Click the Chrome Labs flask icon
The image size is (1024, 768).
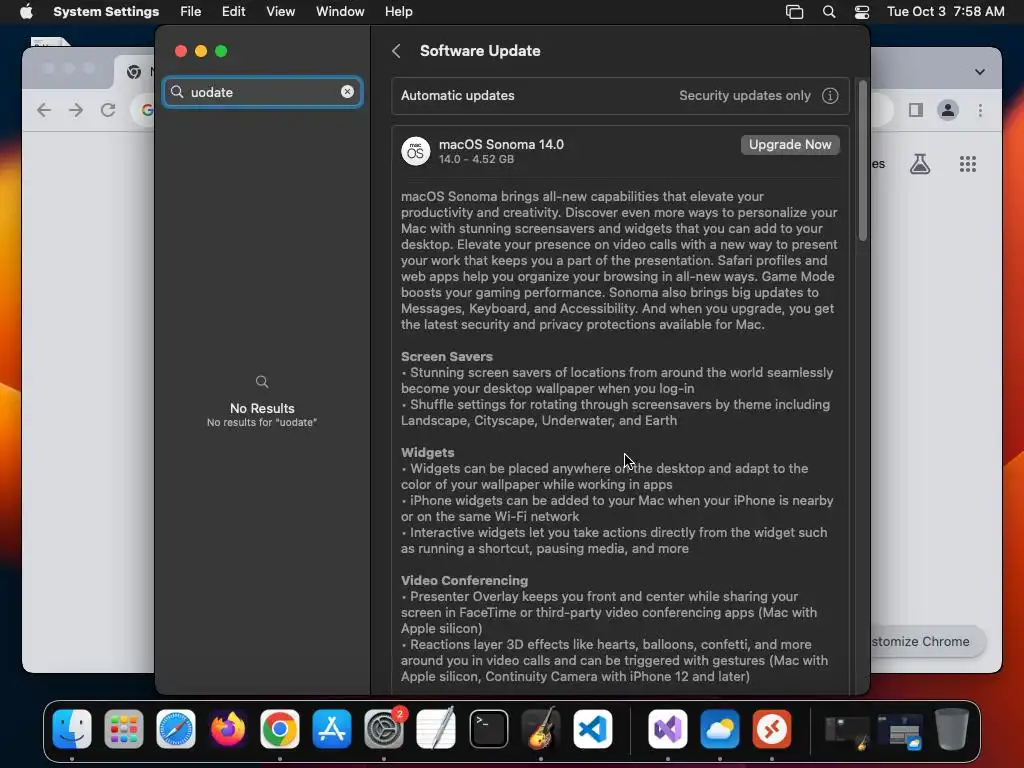click(920, 164)
